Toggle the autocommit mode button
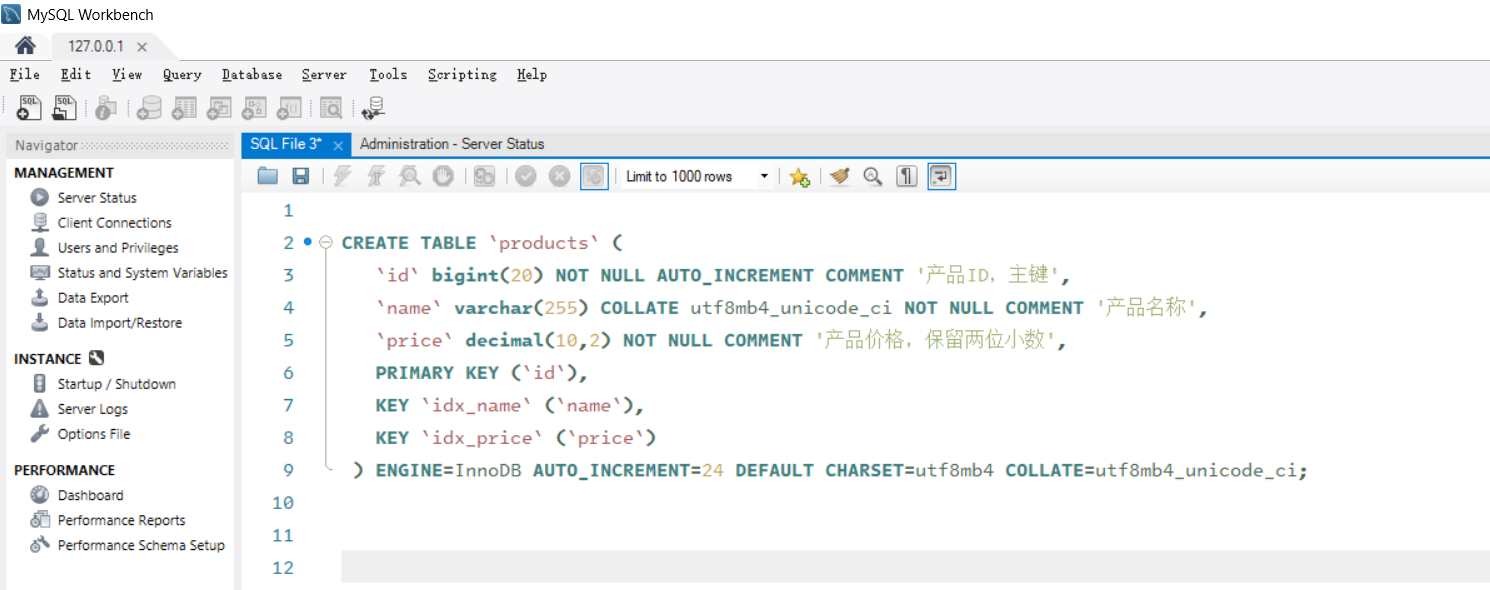 594,176
